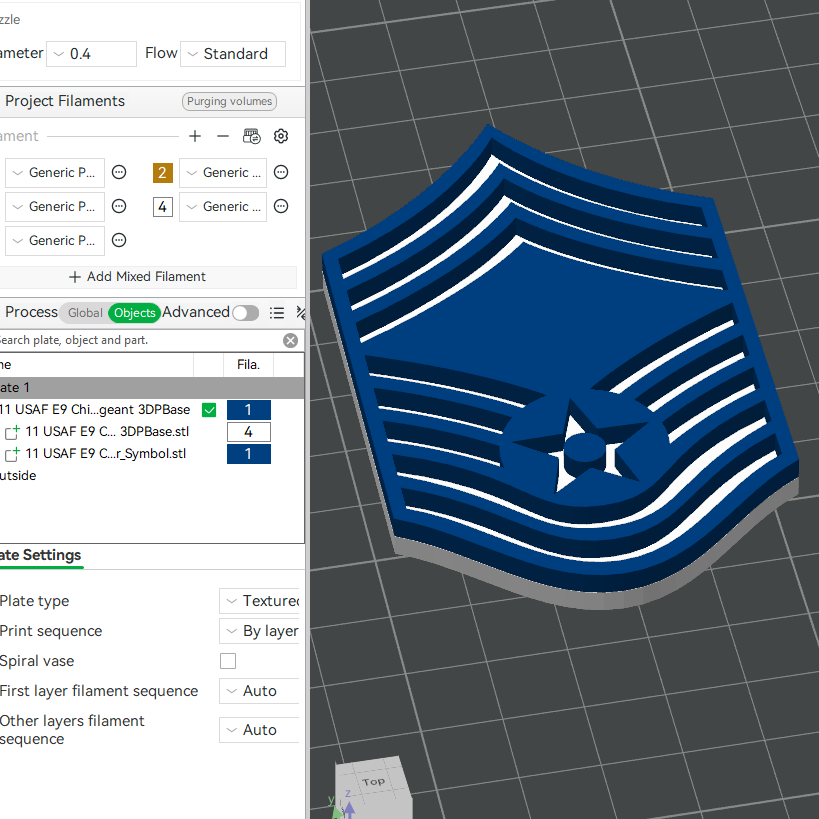
Task: Open the Print sequence dropdown
Action: pos(260,631)
